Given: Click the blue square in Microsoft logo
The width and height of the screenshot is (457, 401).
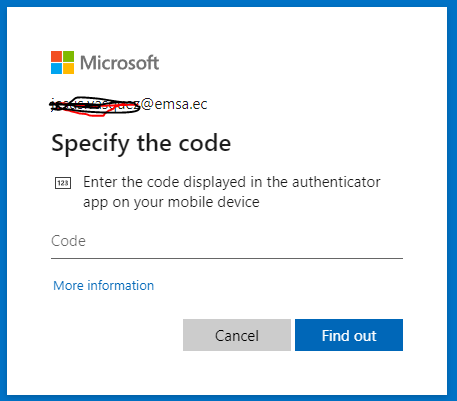Looking at the screenshot, I should tap(56, 68).
